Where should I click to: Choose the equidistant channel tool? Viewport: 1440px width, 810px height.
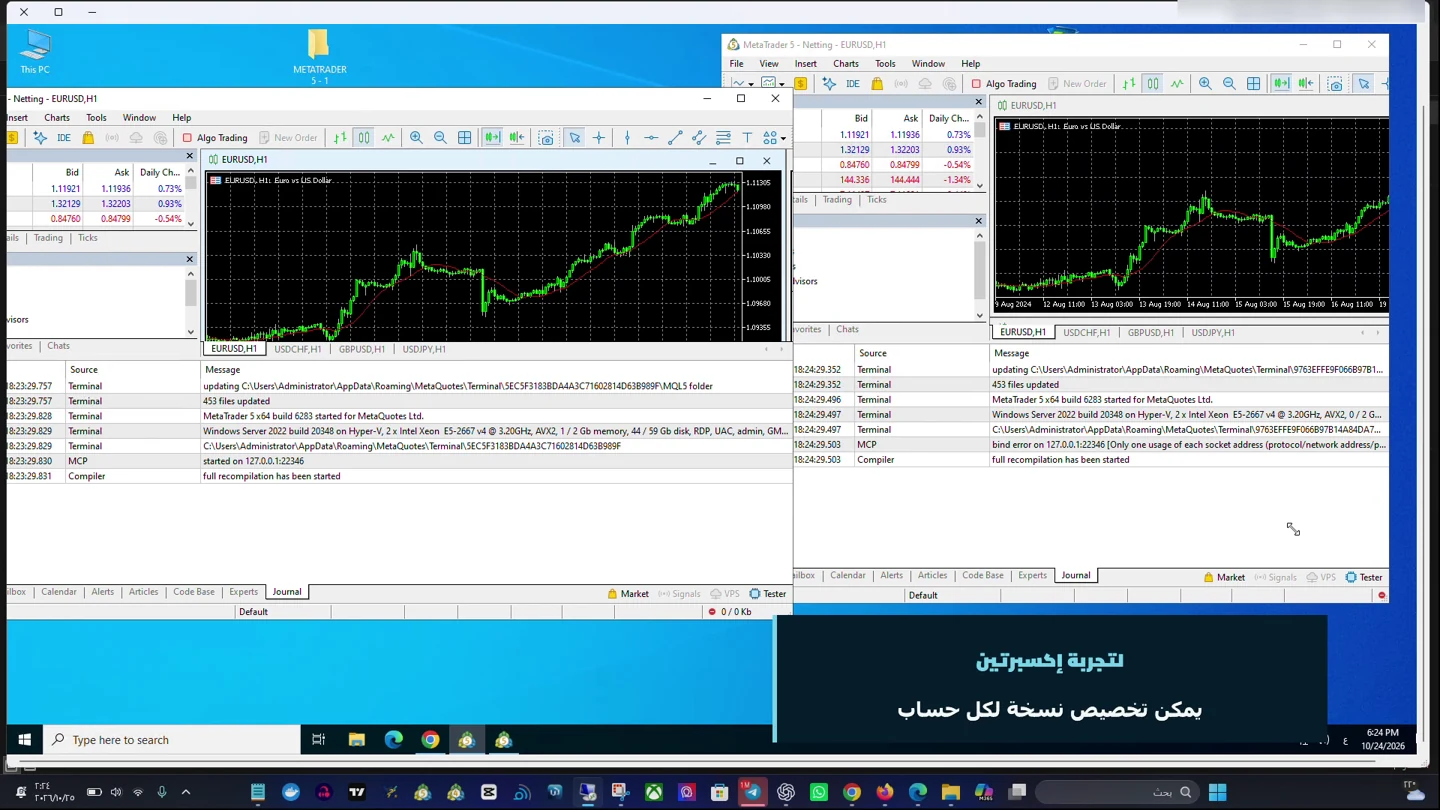click(699, 138)
